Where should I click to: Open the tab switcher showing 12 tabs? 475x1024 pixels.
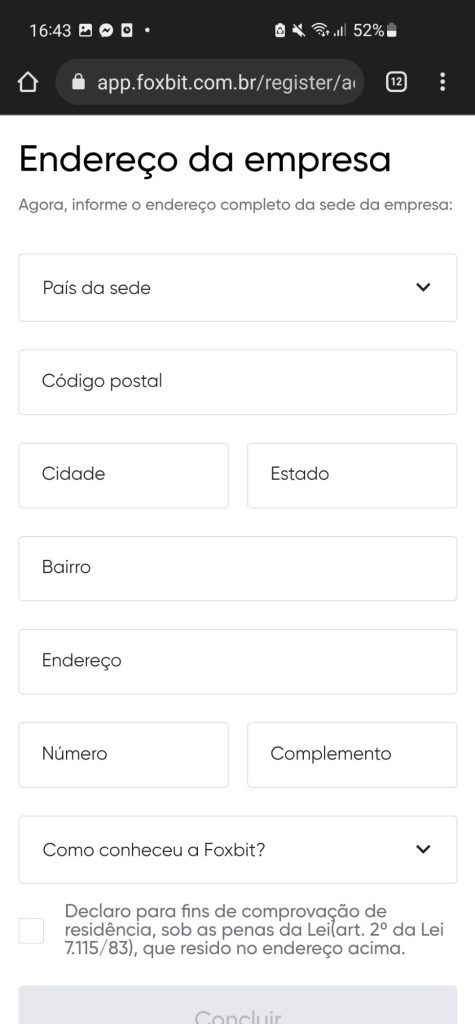pyautogui.click(x=396, y=82)
